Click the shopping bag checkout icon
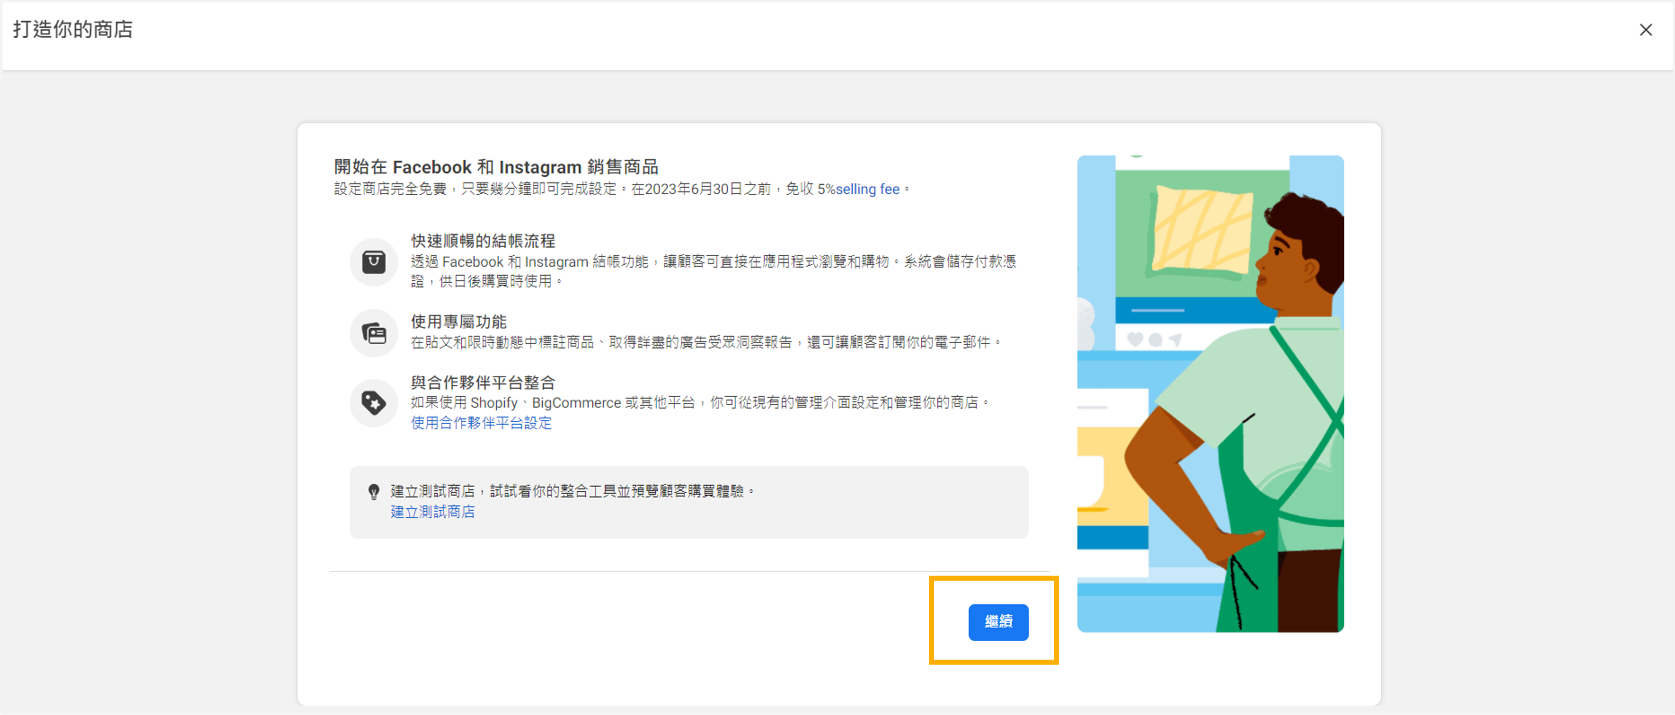 pos(373,262)
